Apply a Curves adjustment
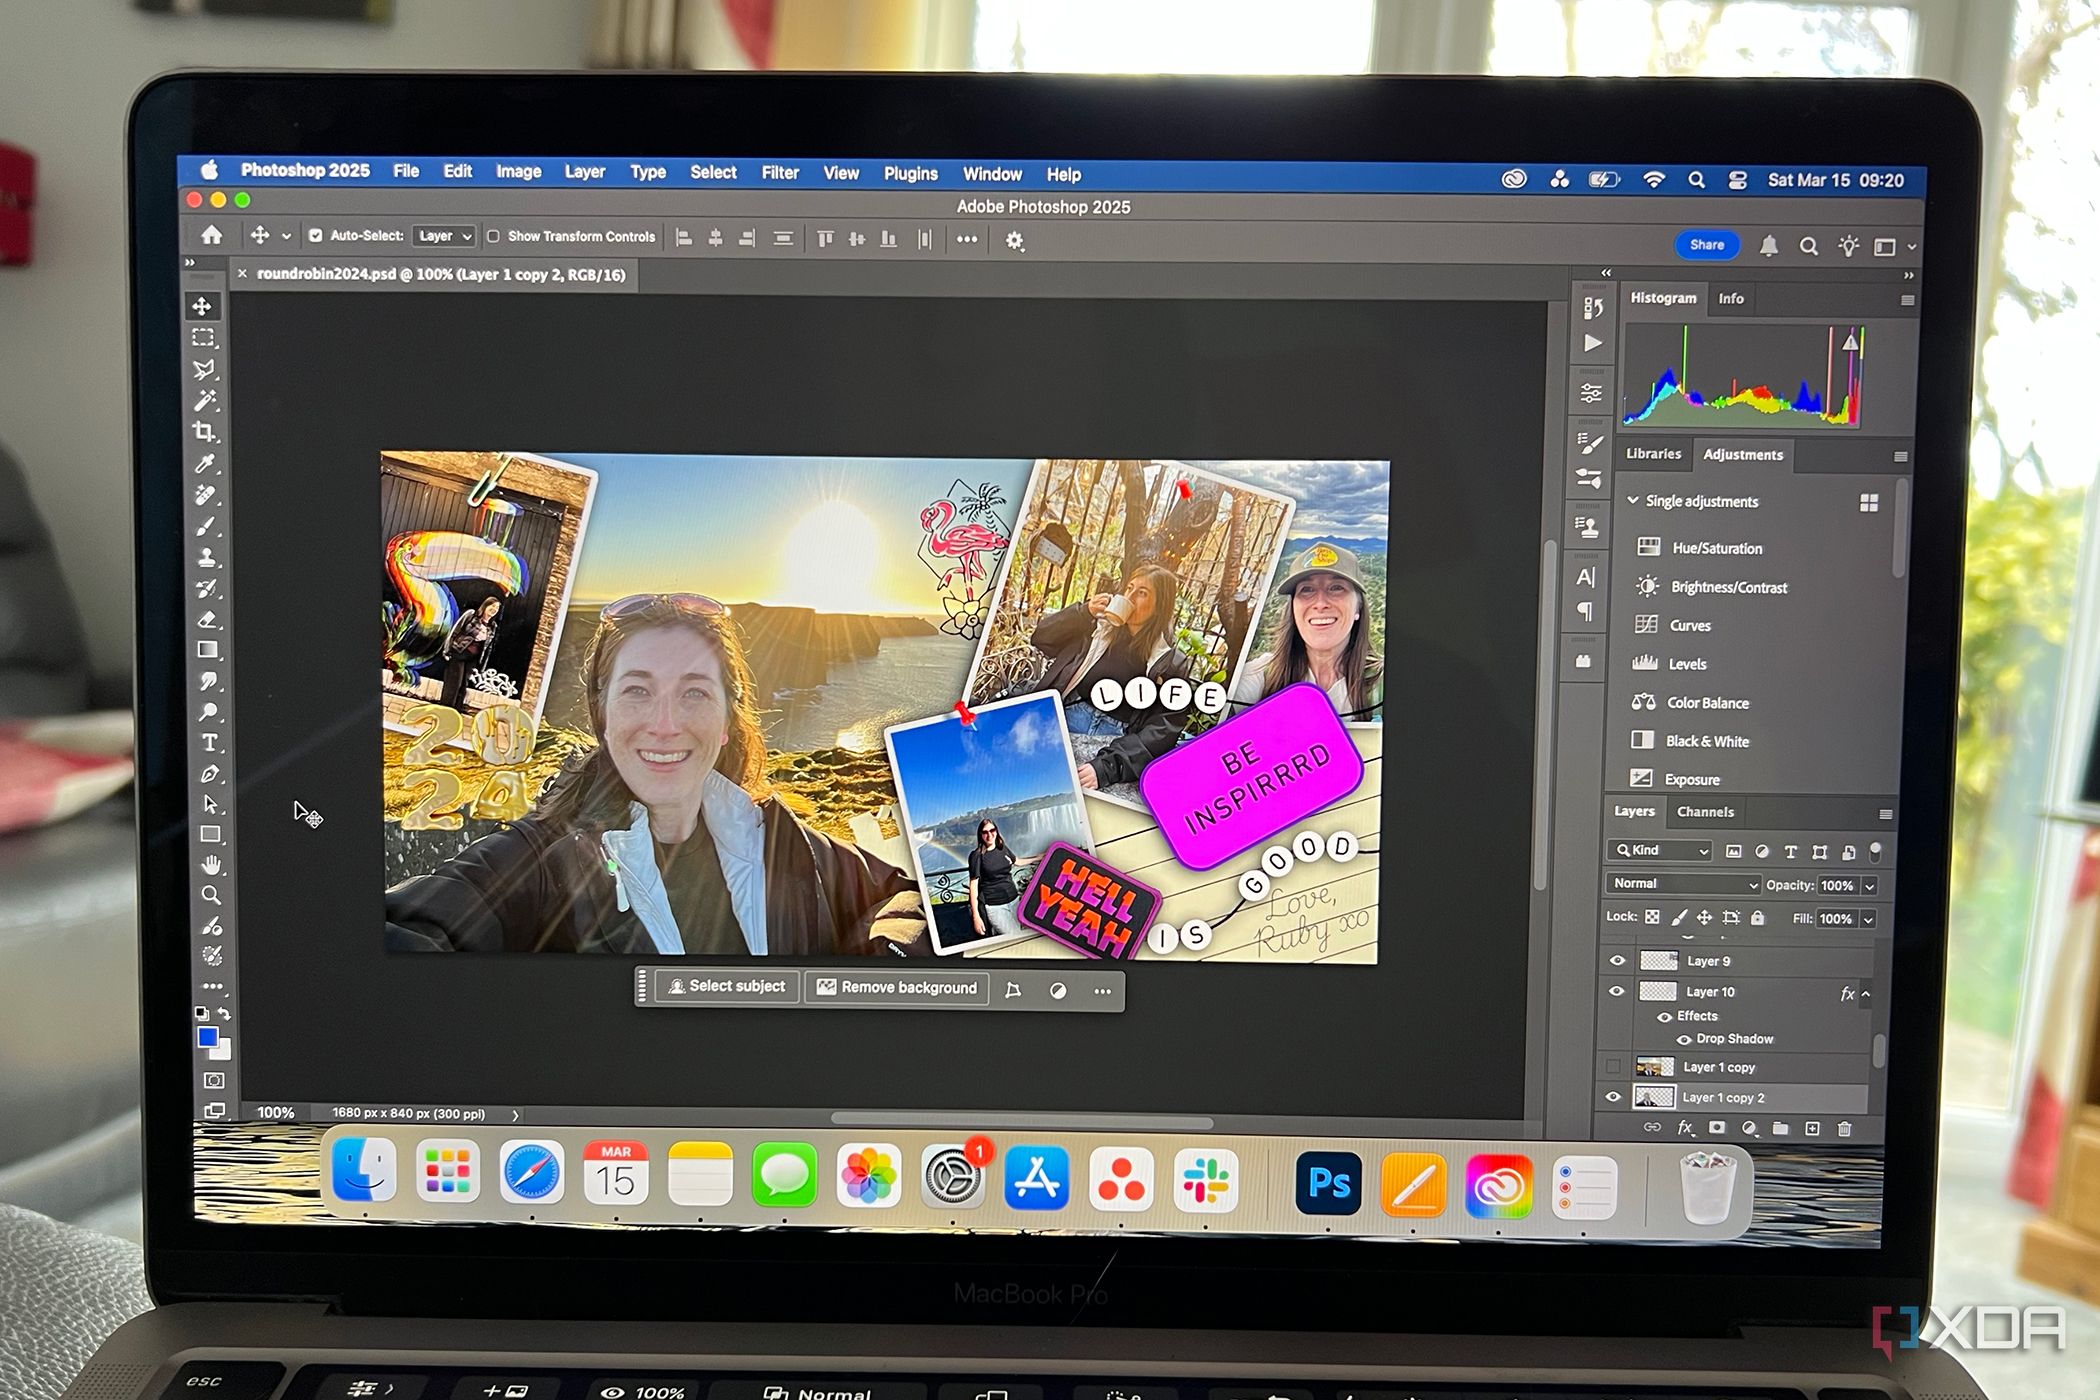The width and height of the screenshot is (2100, 1400). click(1690, 625)
